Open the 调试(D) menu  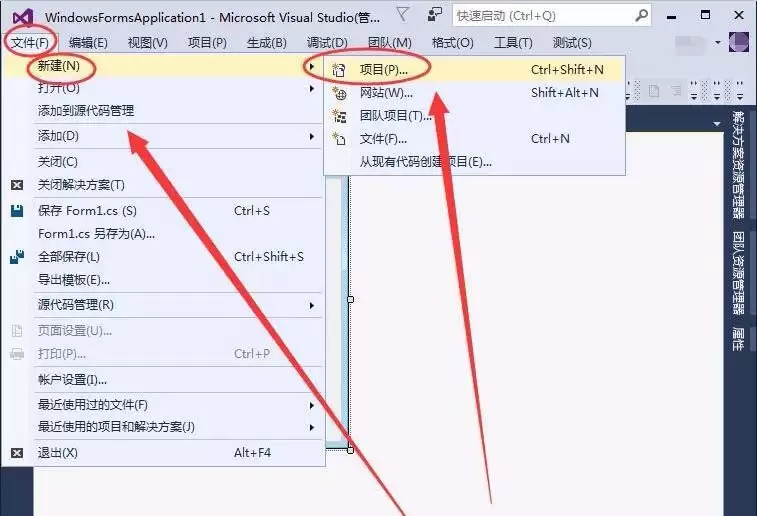point(327,42)
